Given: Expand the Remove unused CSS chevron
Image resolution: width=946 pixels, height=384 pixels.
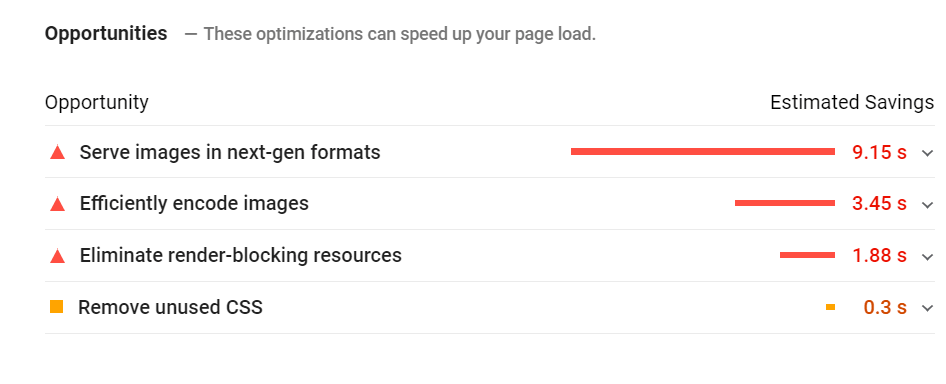Looking at the screenshot, I should click(x=927, y=309).
